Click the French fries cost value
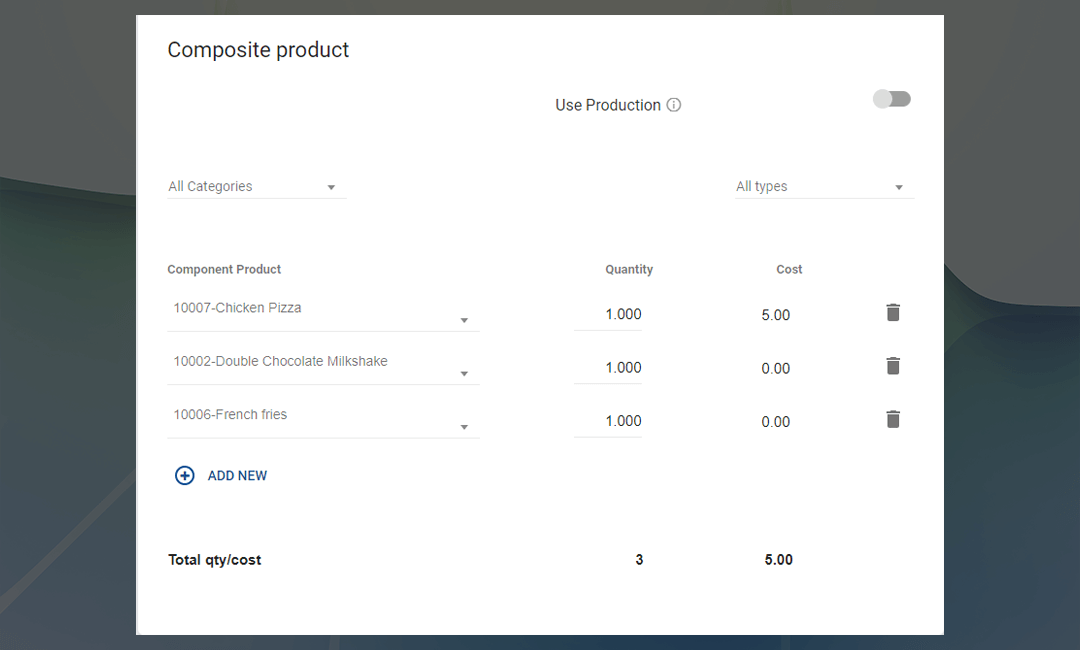Screen dimensions: 1080x650 coord(775,421)
